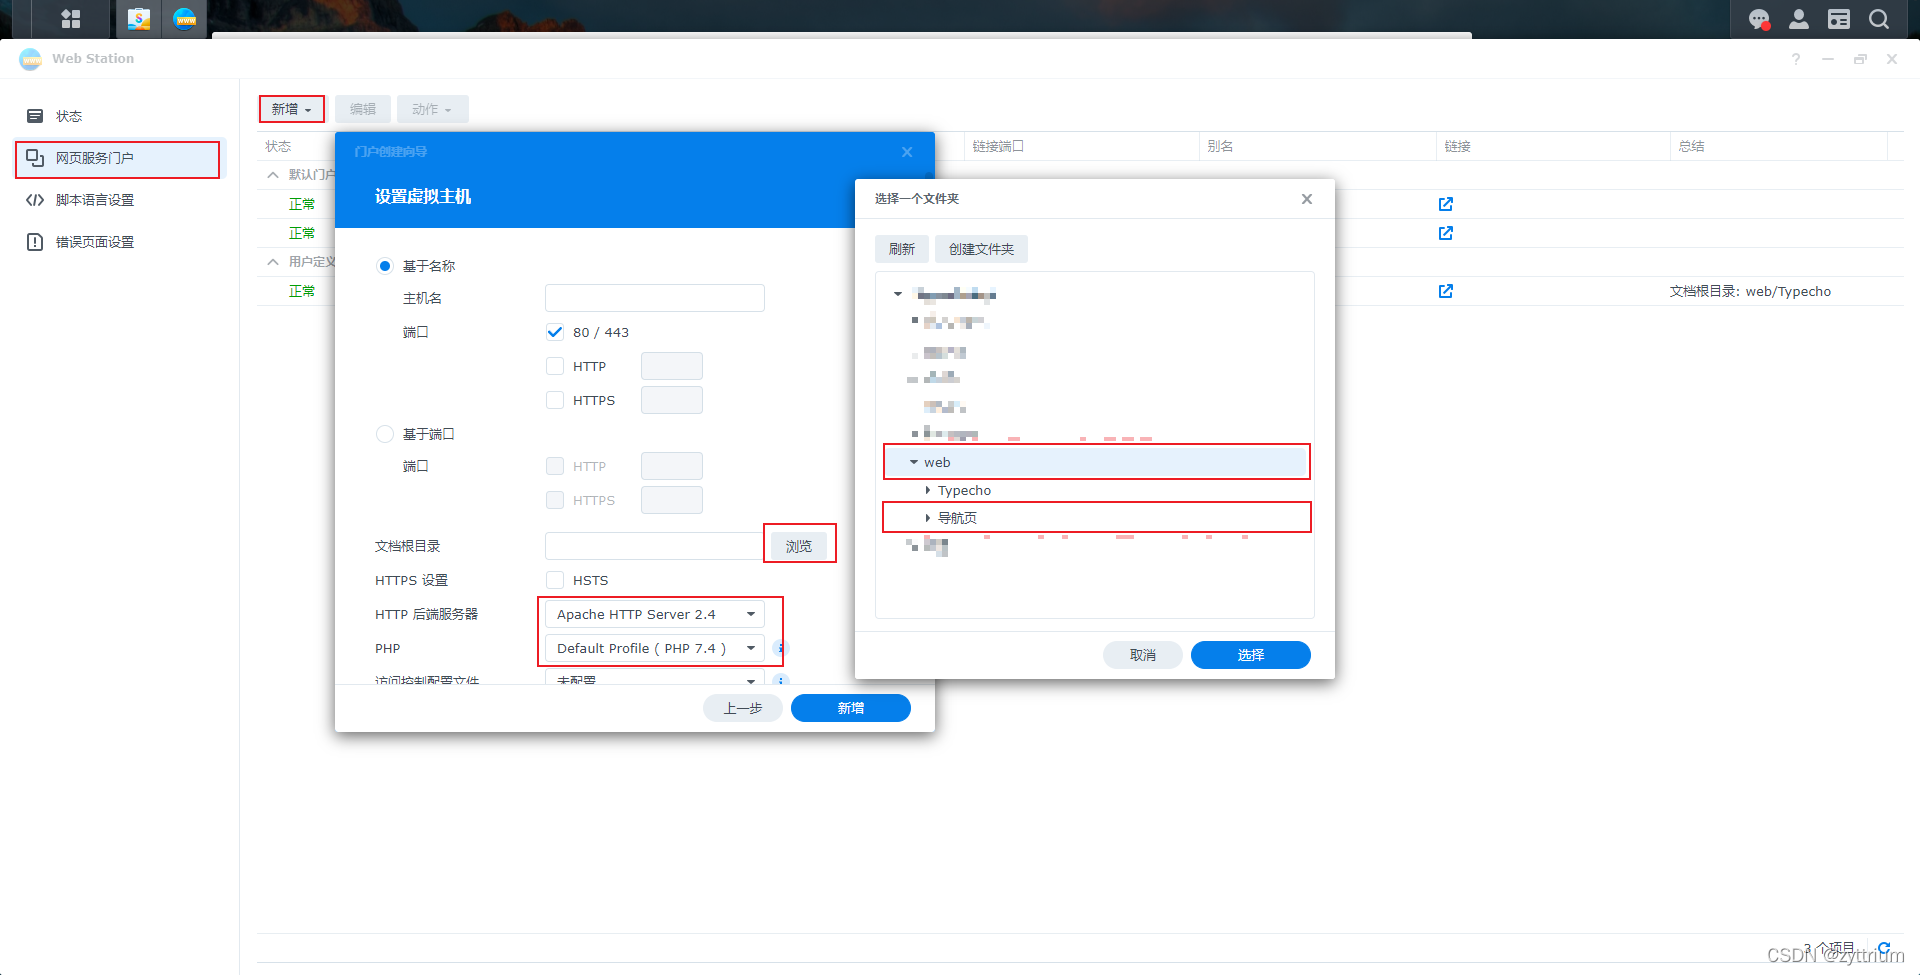Click the info icon next to PHP profile

coord(781,648)
